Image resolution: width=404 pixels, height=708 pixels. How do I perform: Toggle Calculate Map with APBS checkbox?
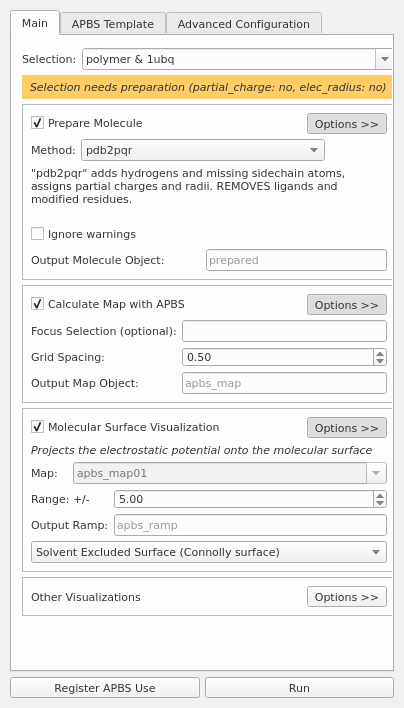click(x=37, y=304)
